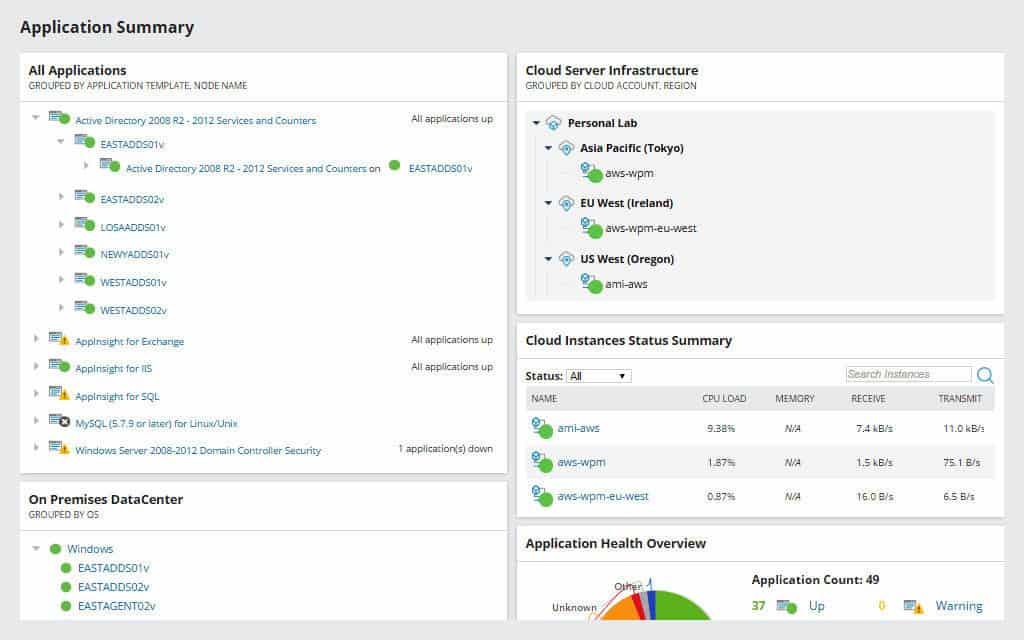Click the aws-wpm instance icon in infrastructure tree
Viewport: 1024px width, 640px height.
click(591, 172)
